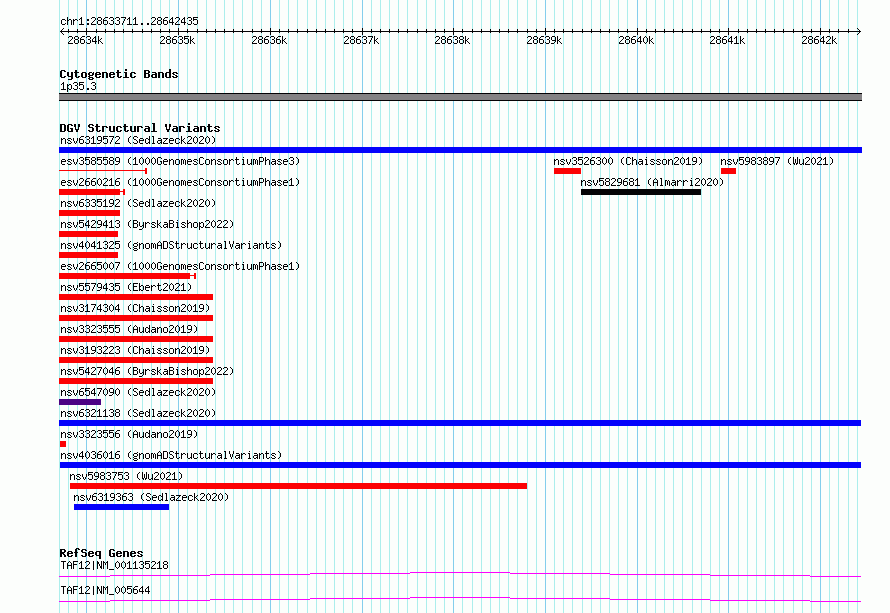Click the red nsv3323555 feature bar
The width and height of the screenshot is (890, 613).
pyautogui.click(x=136, y=339)
